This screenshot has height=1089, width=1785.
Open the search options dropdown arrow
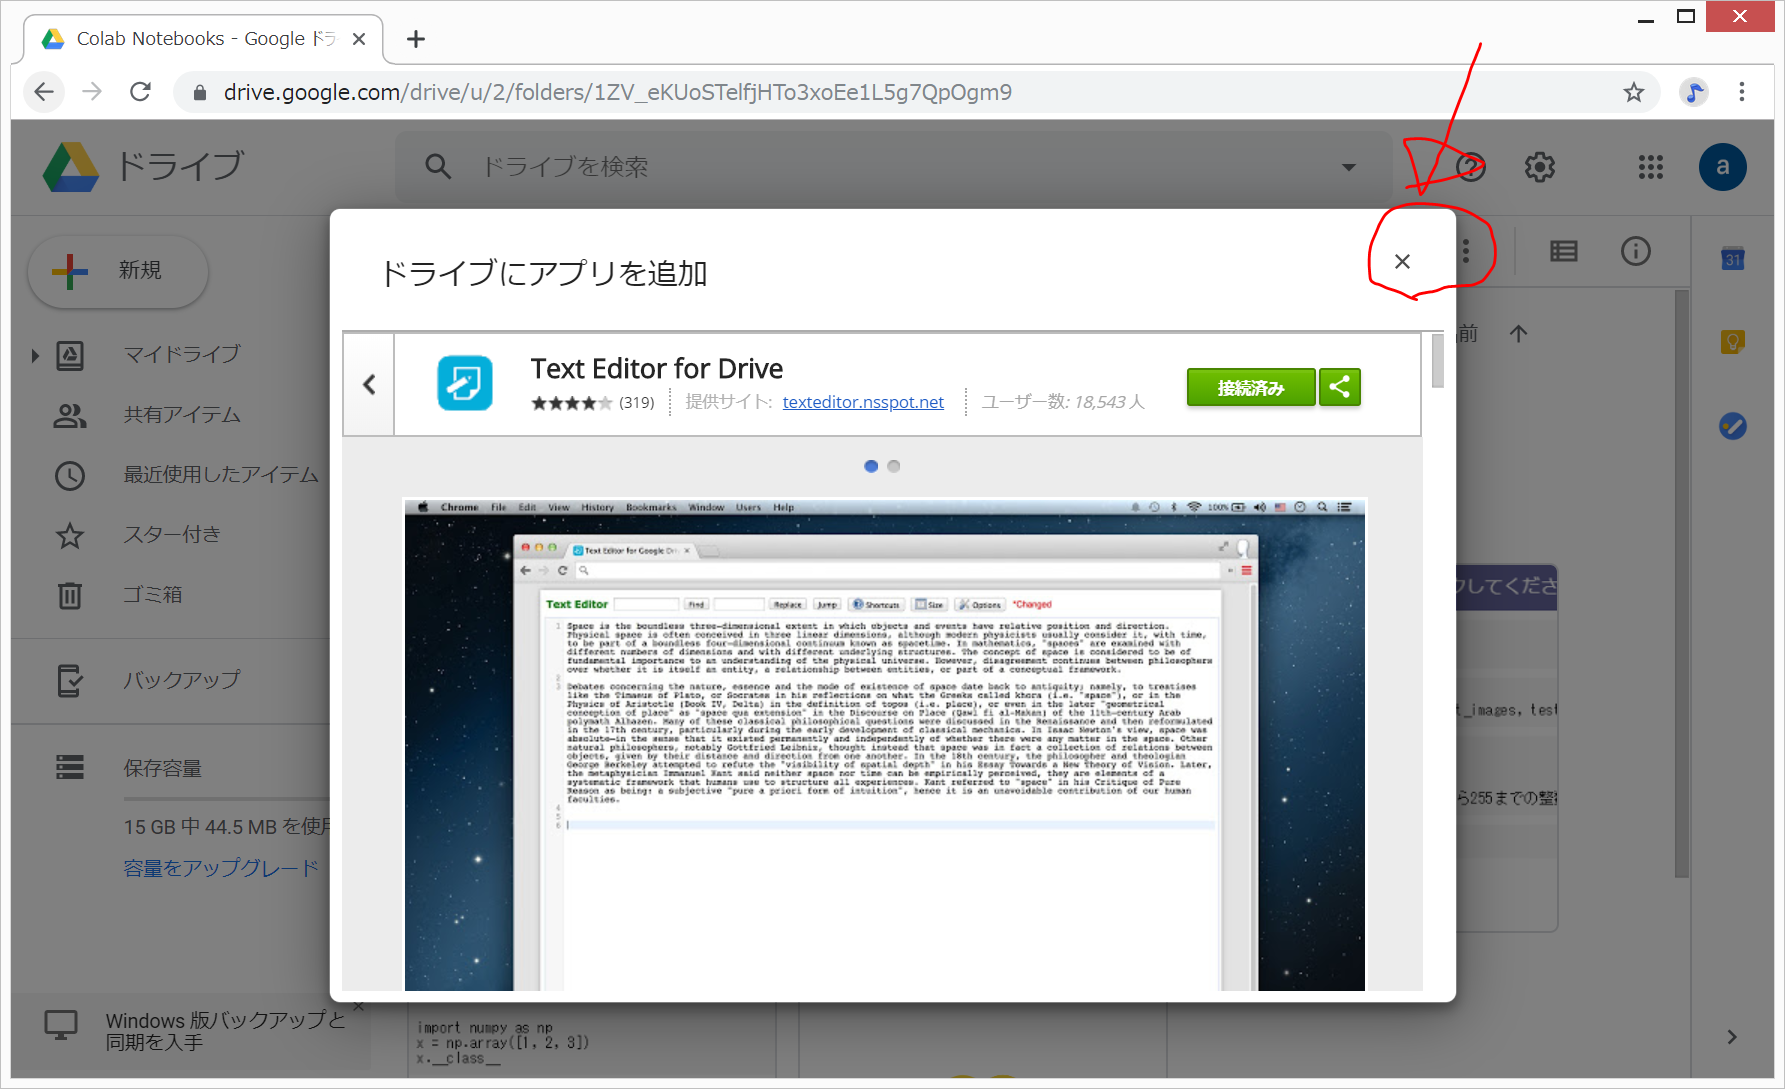pyautogui.click(x=1349, y=167)
